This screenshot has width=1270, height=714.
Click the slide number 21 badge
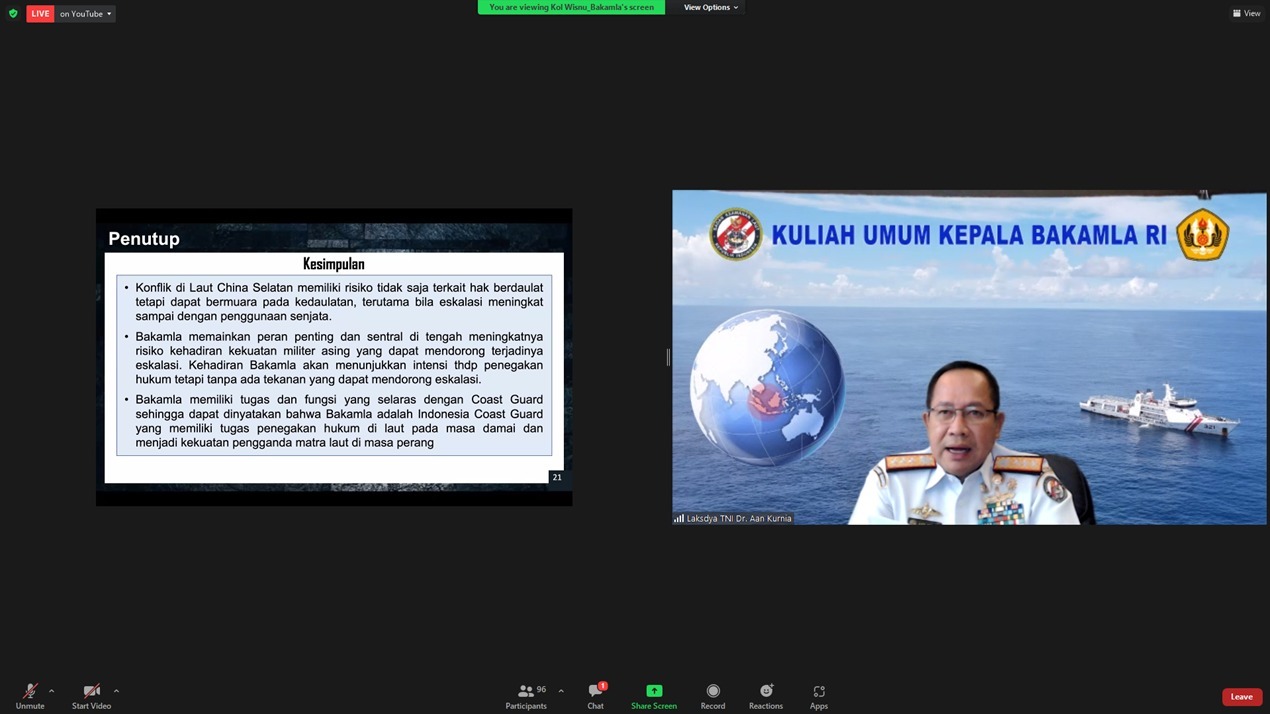(557, 477)
